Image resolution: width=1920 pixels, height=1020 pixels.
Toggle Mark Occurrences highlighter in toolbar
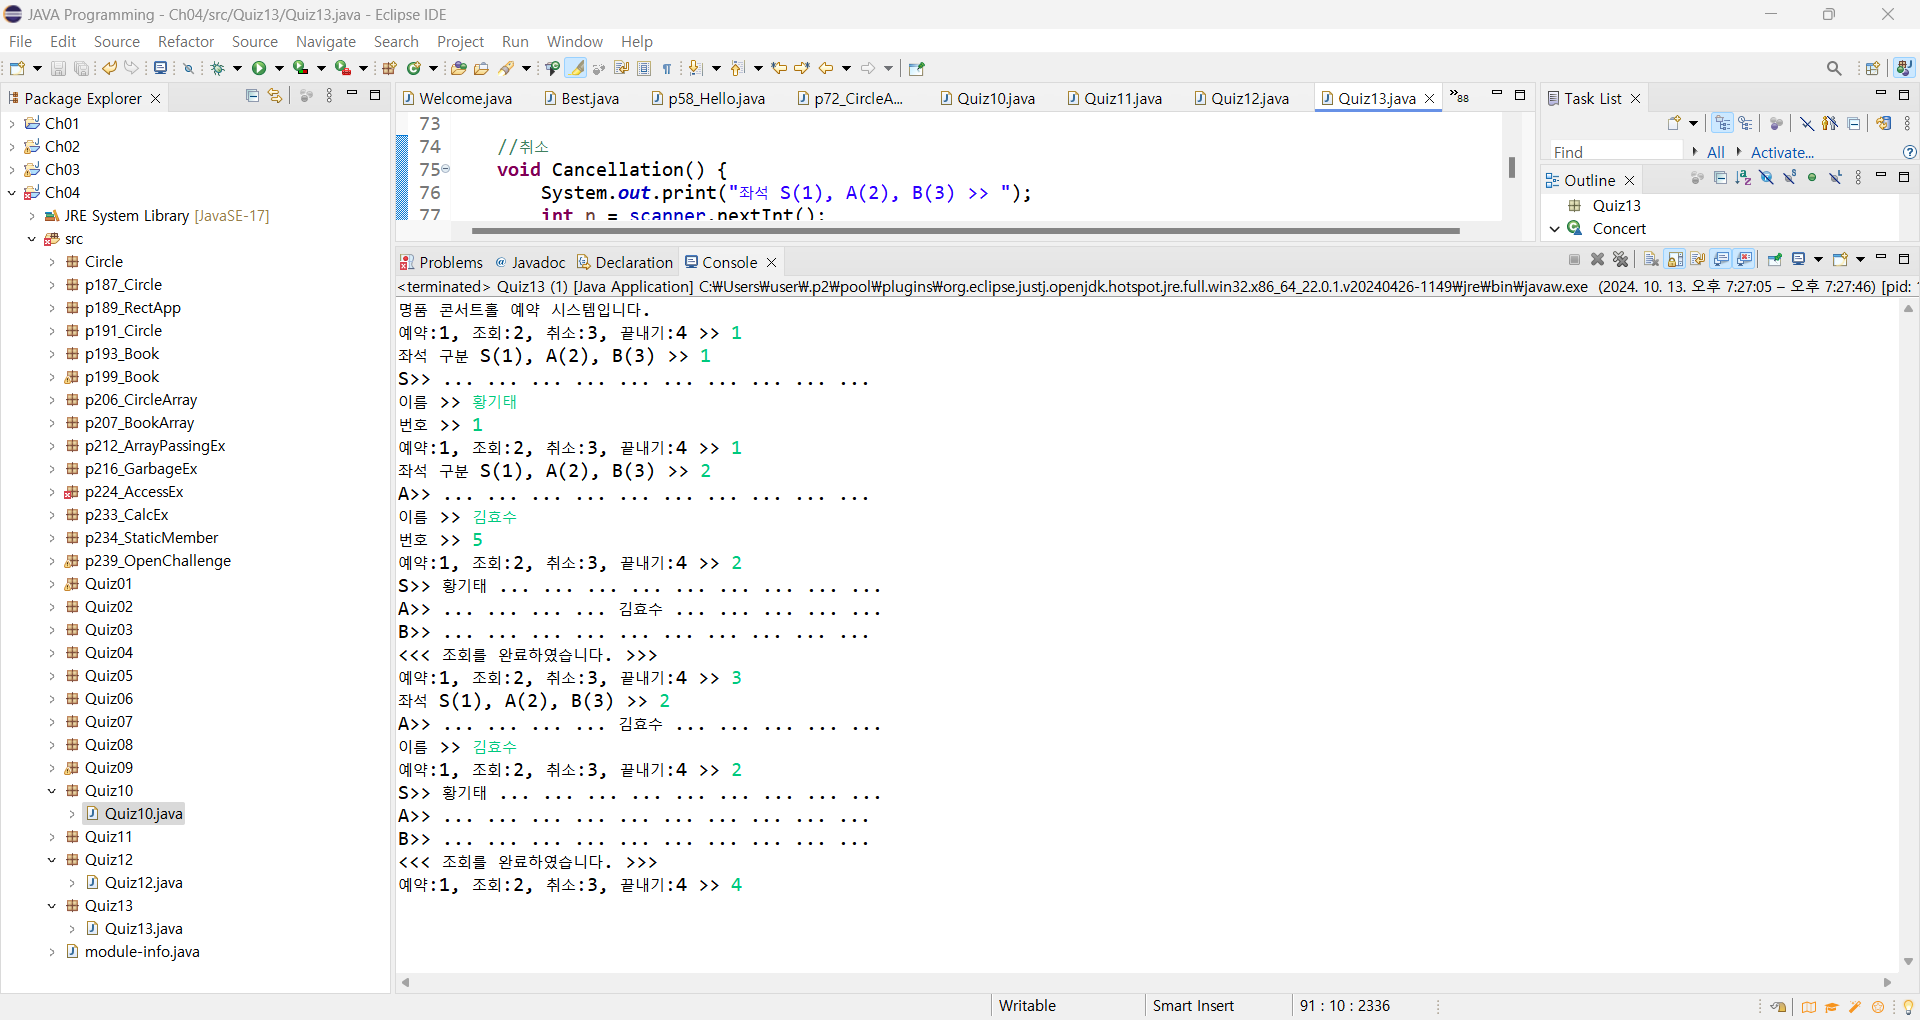pos(576,68)
